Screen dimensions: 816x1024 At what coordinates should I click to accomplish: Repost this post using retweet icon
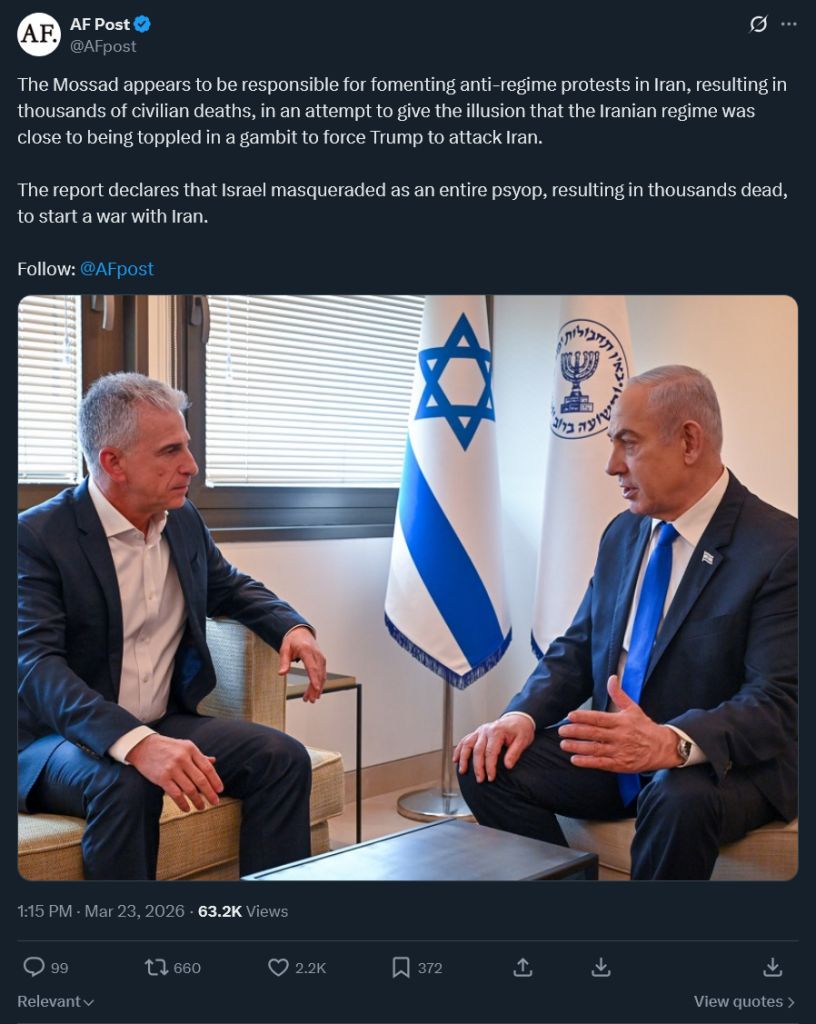157,967
